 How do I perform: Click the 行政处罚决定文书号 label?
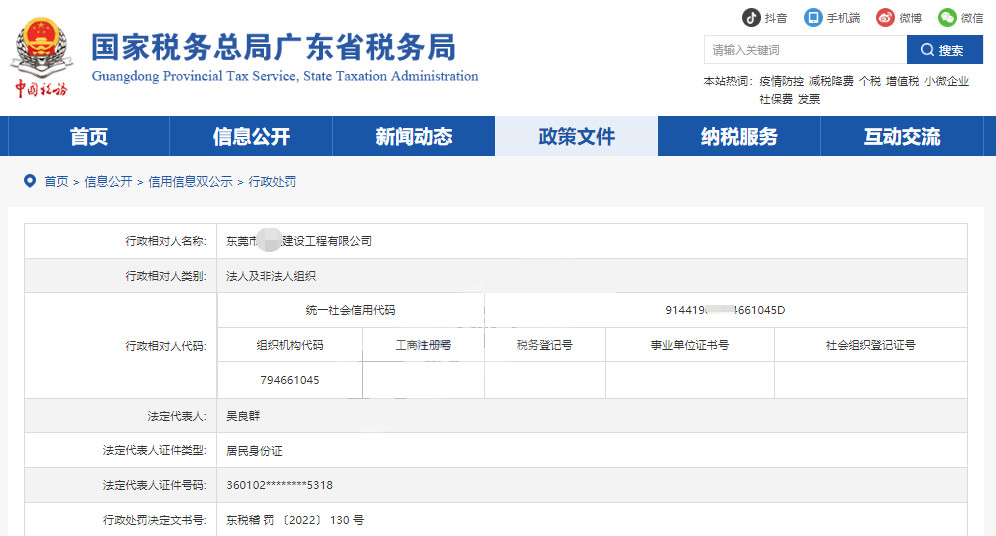coord(154,520)
